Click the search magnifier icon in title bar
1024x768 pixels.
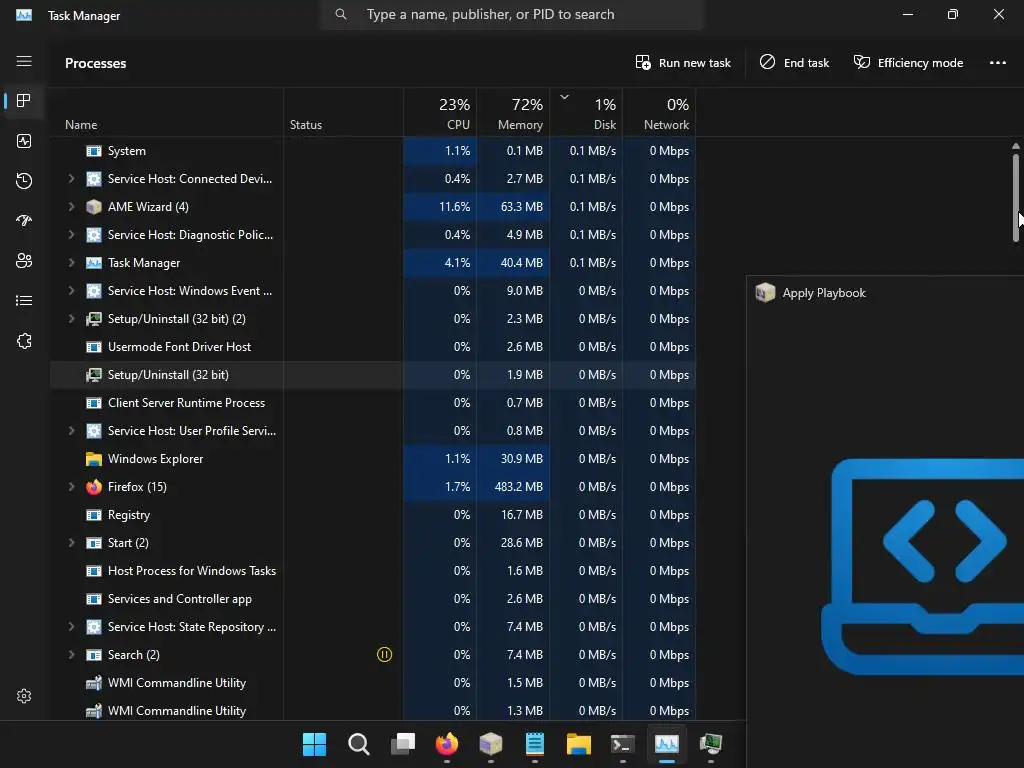click(341, 14)
